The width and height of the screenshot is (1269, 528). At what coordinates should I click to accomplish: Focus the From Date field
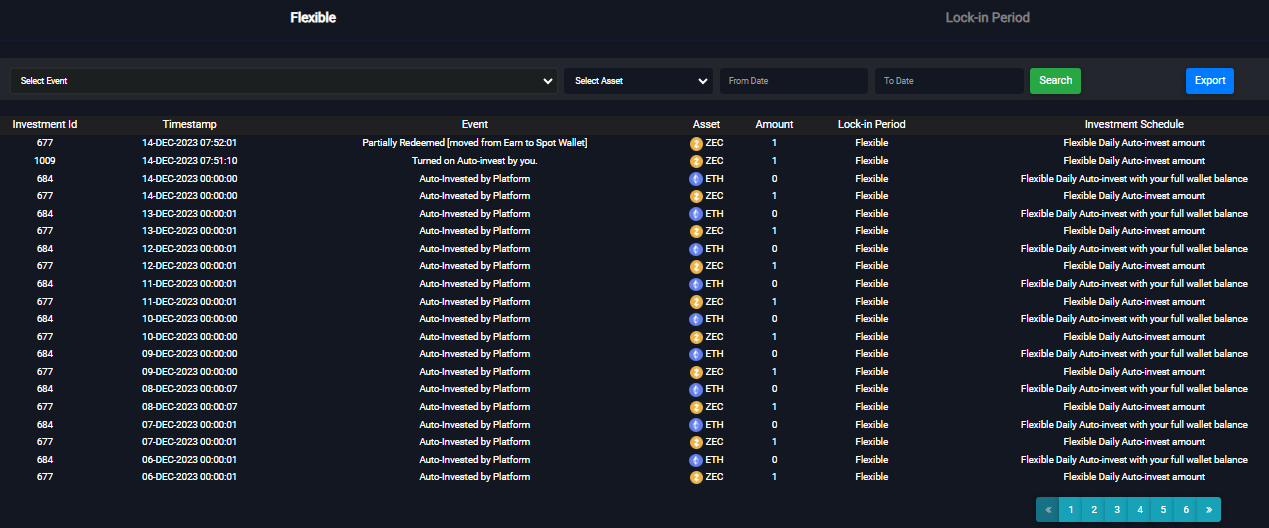[x=794, y=81]
